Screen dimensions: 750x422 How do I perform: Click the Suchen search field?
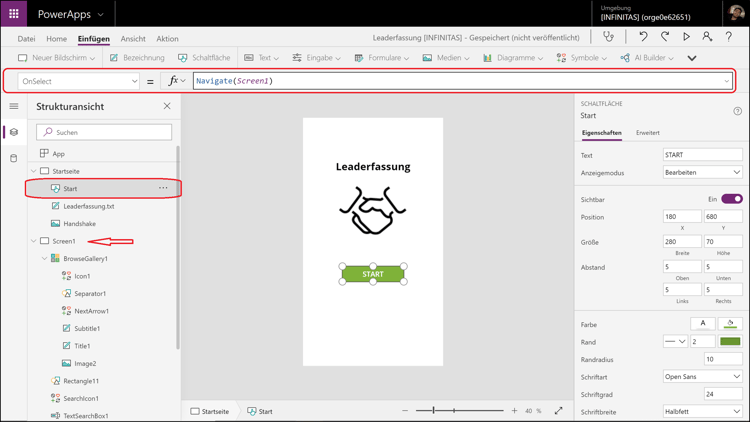(105, 132)
